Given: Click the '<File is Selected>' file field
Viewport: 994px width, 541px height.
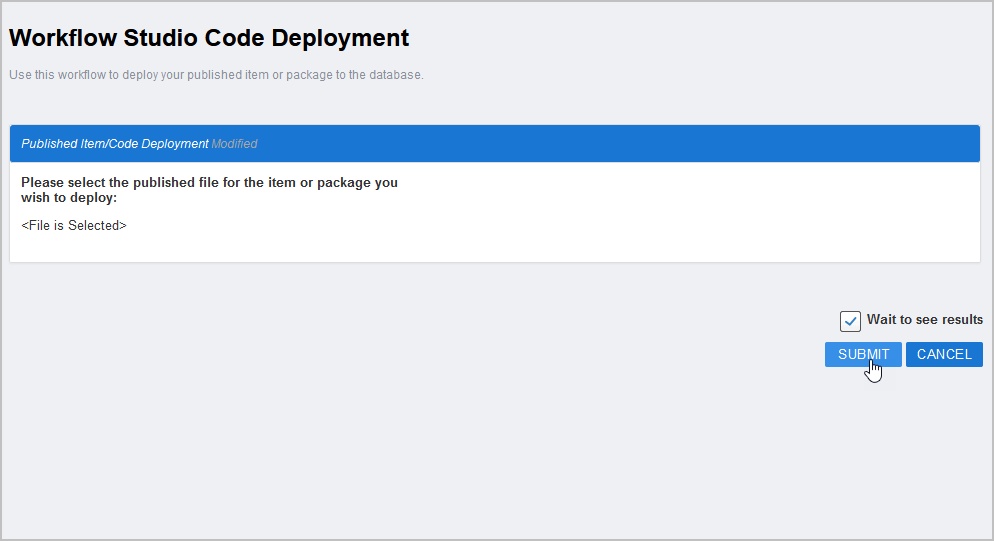Looking at the screenshot, I should click(74, 226).
